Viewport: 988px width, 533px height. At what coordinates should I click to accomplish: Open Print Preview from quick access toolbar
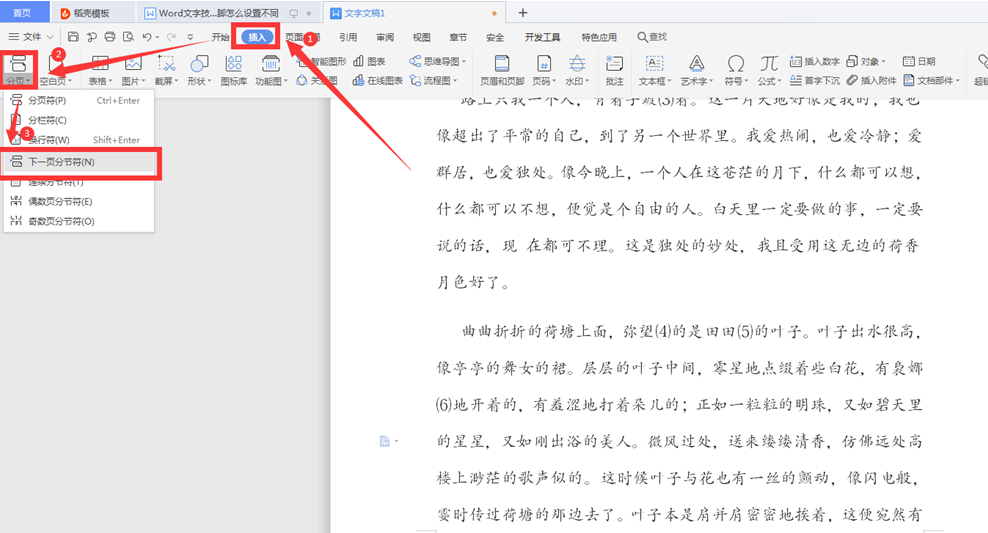point(129,37)
